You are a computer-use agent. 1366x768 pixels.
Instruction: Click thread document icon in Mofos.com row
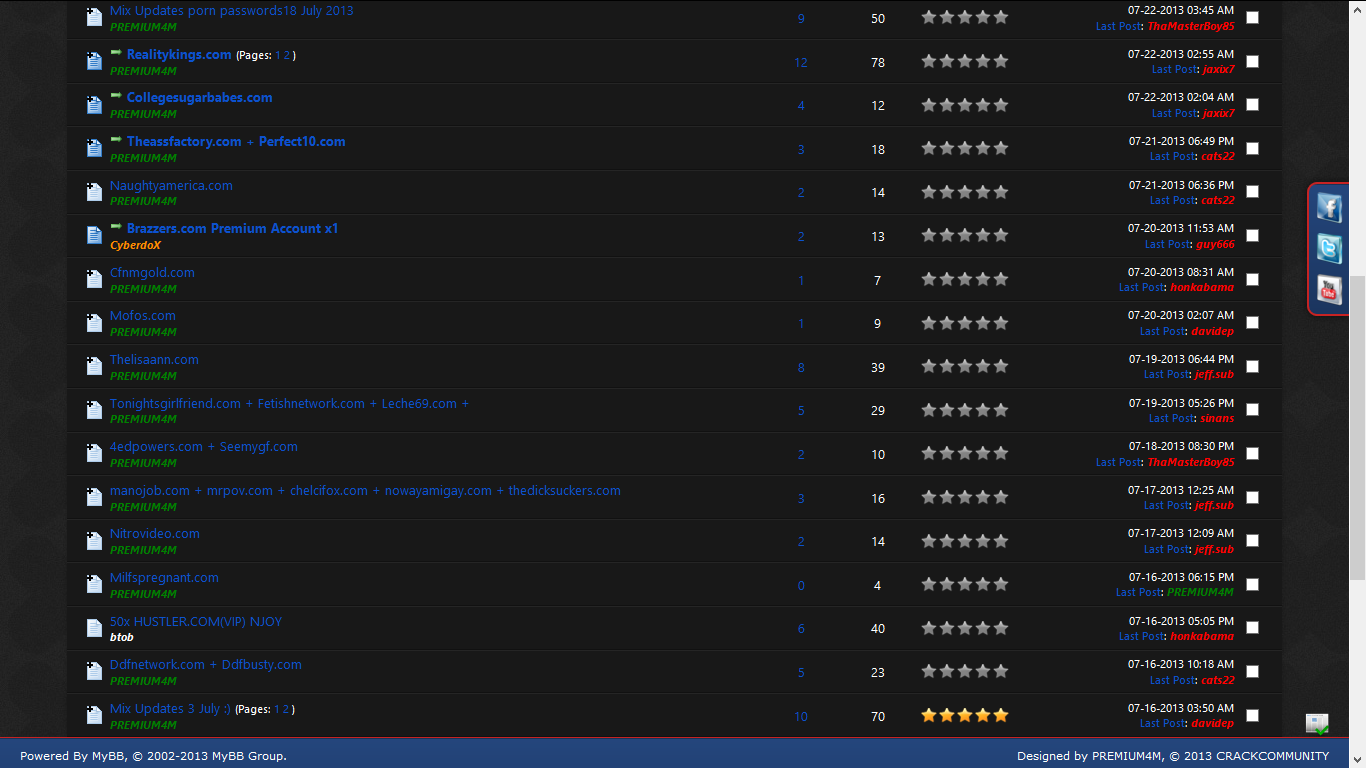[x=94, y=323]
